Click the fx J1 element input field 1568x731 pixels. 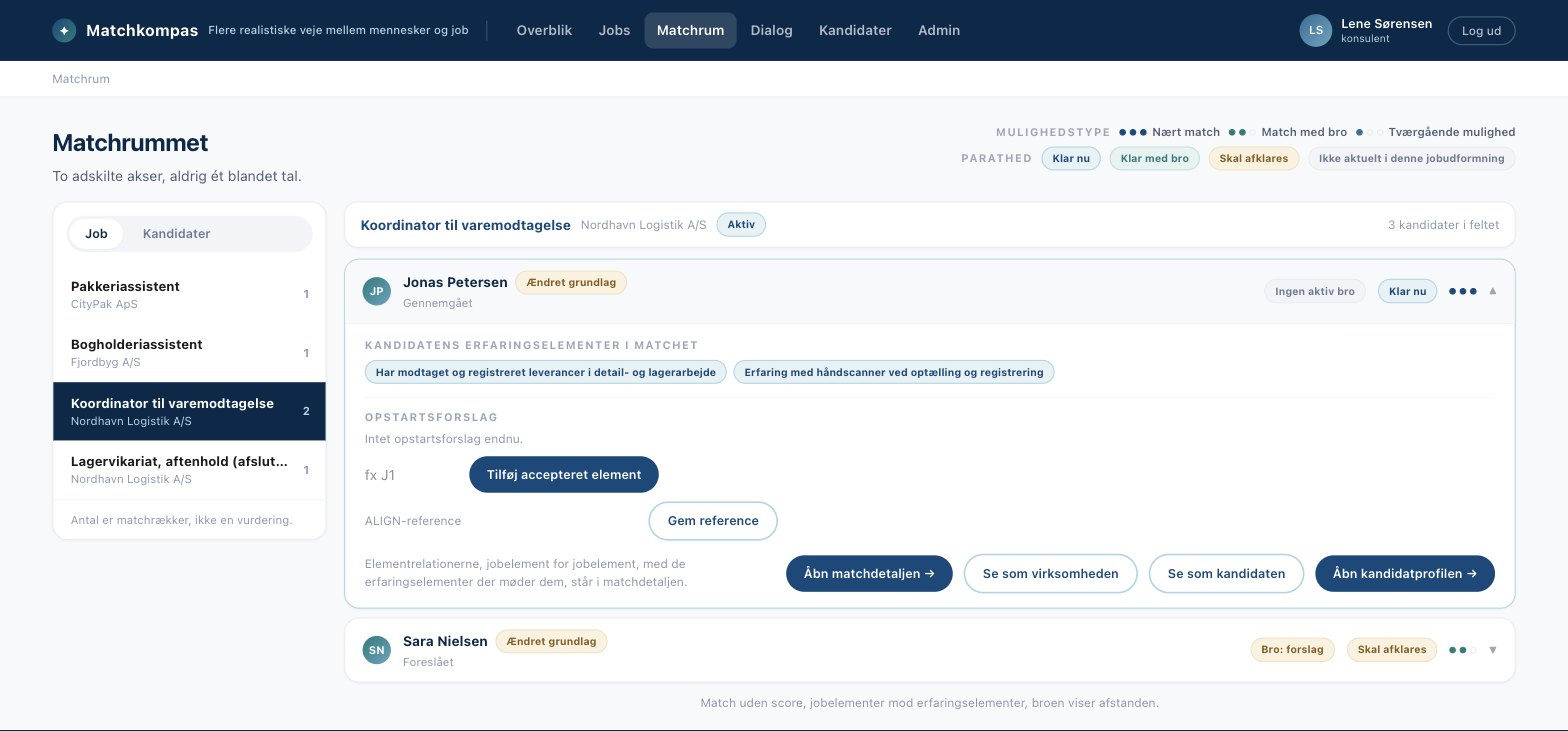click(x=411, y=475)
